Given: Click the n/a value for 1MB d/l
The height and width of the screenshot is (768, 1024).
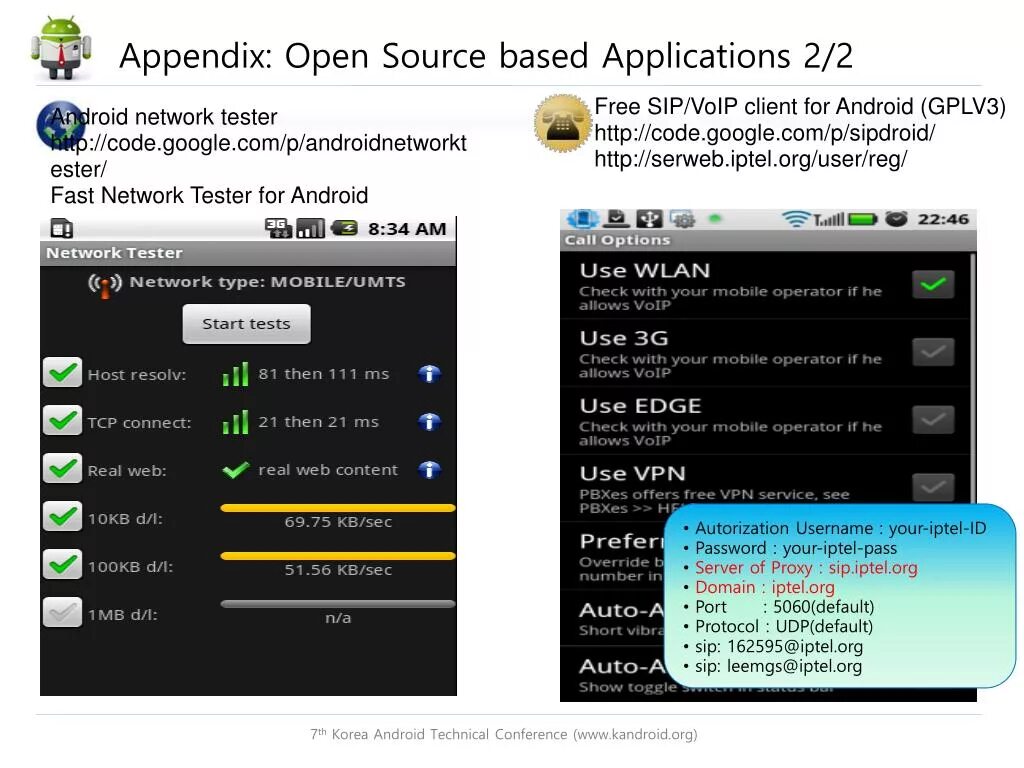Looking at the screenshot, I should (x=338, y=618).
